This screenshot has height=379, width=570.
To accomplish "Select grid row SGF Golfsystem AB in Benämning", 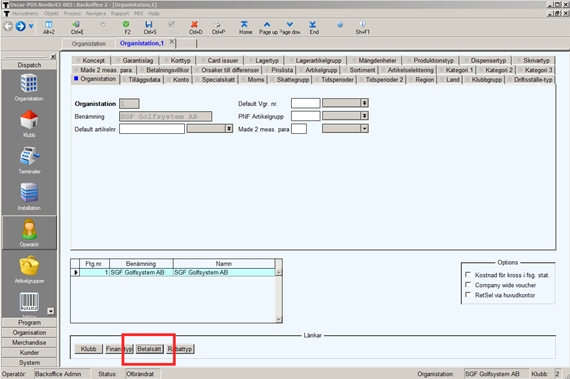I will pyautogui.click(x=141, y=272).
